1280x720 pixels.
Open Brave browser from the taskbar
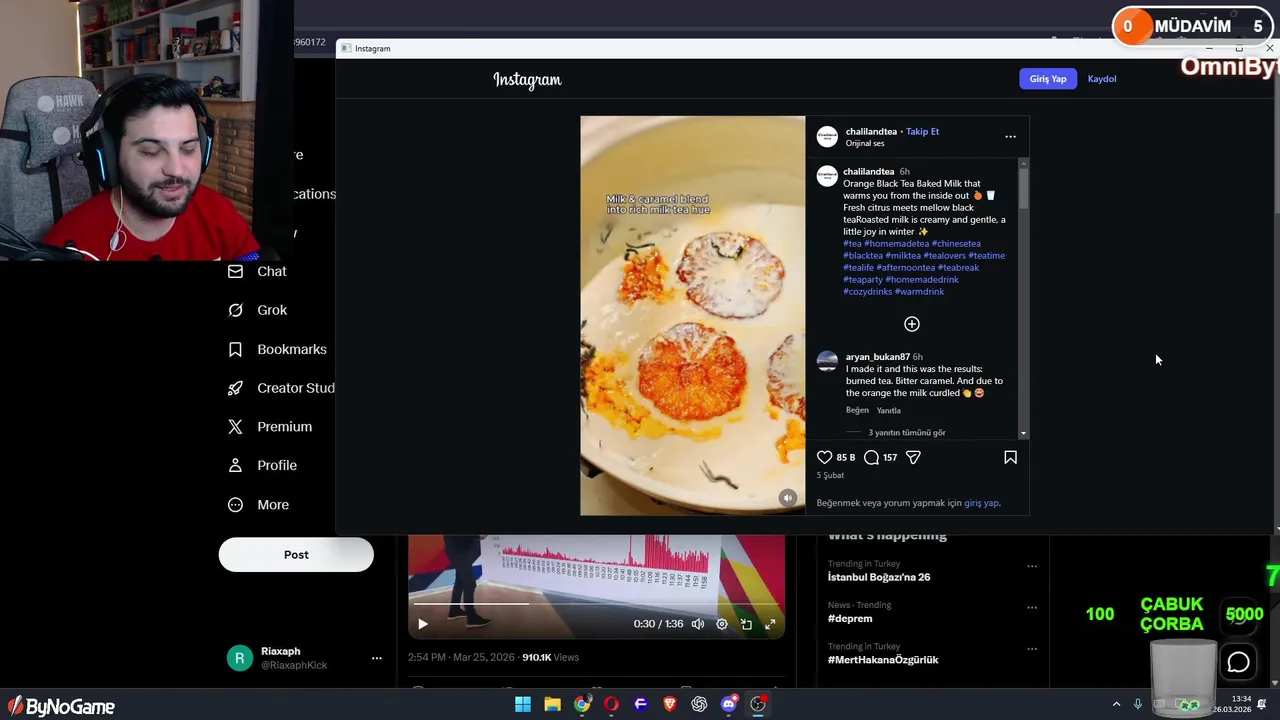(x=670, y=705)
